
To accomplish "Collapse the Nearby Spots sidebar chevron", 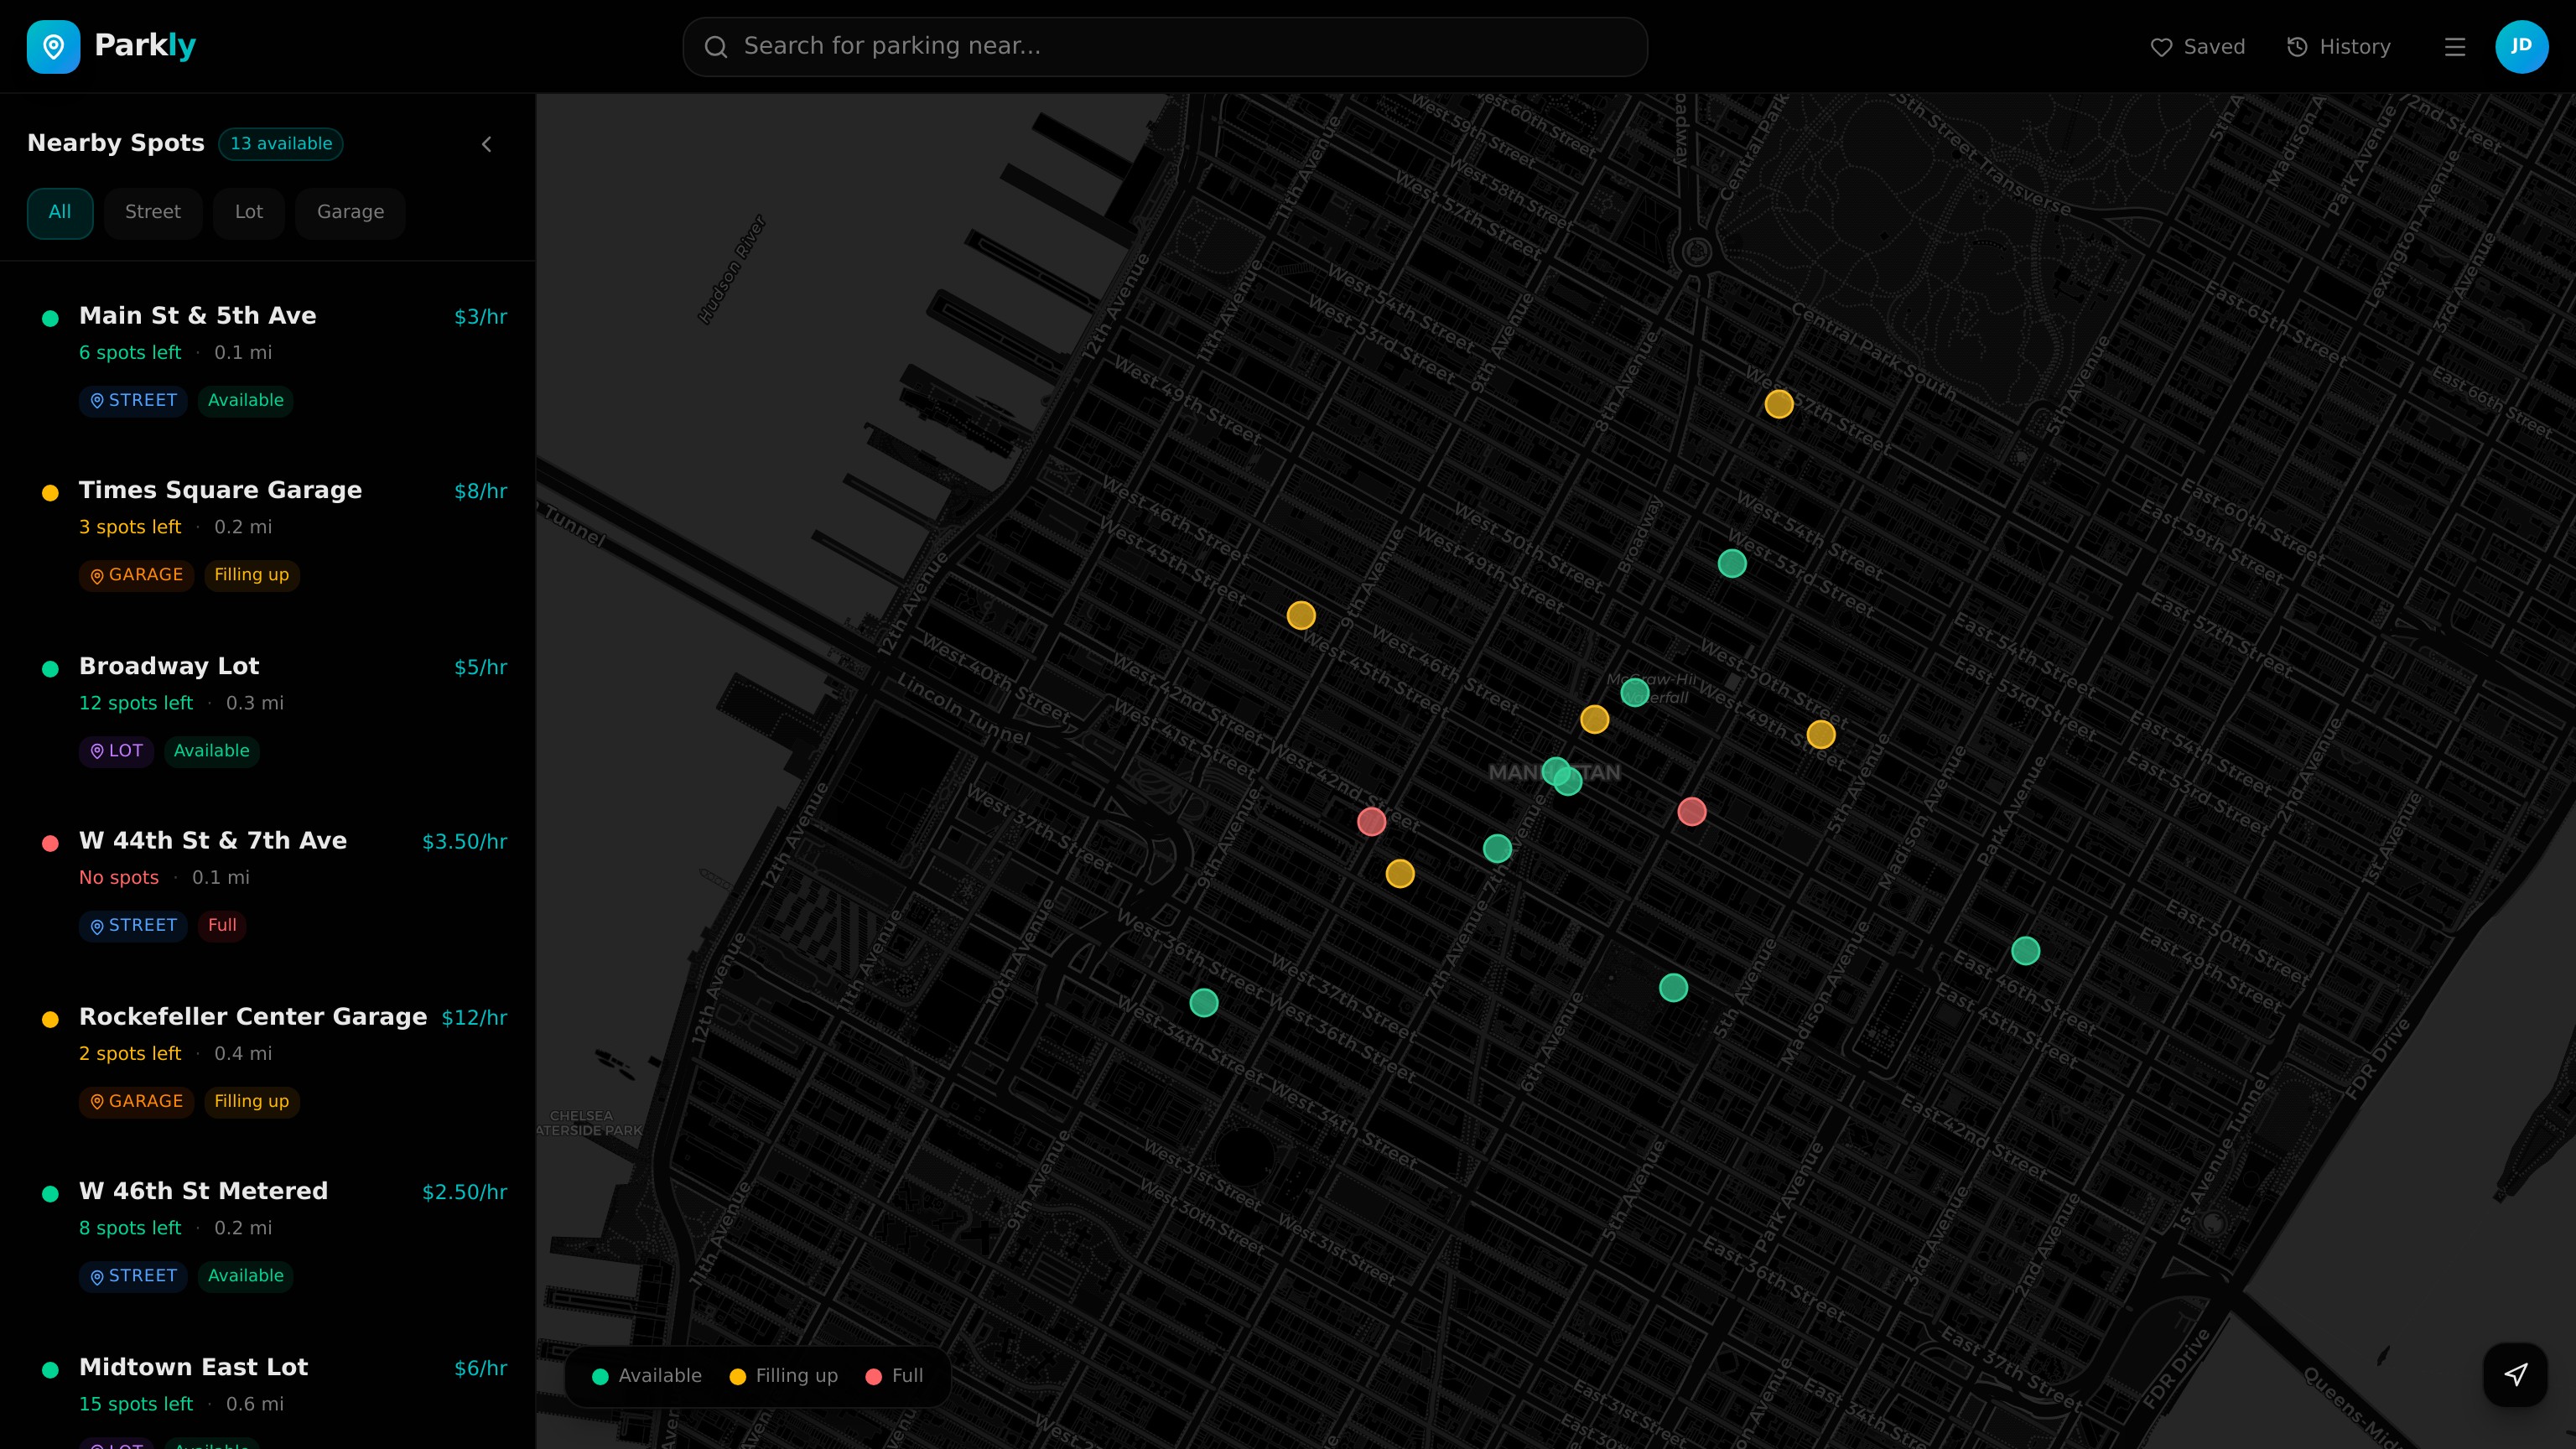I will (487, 144).
